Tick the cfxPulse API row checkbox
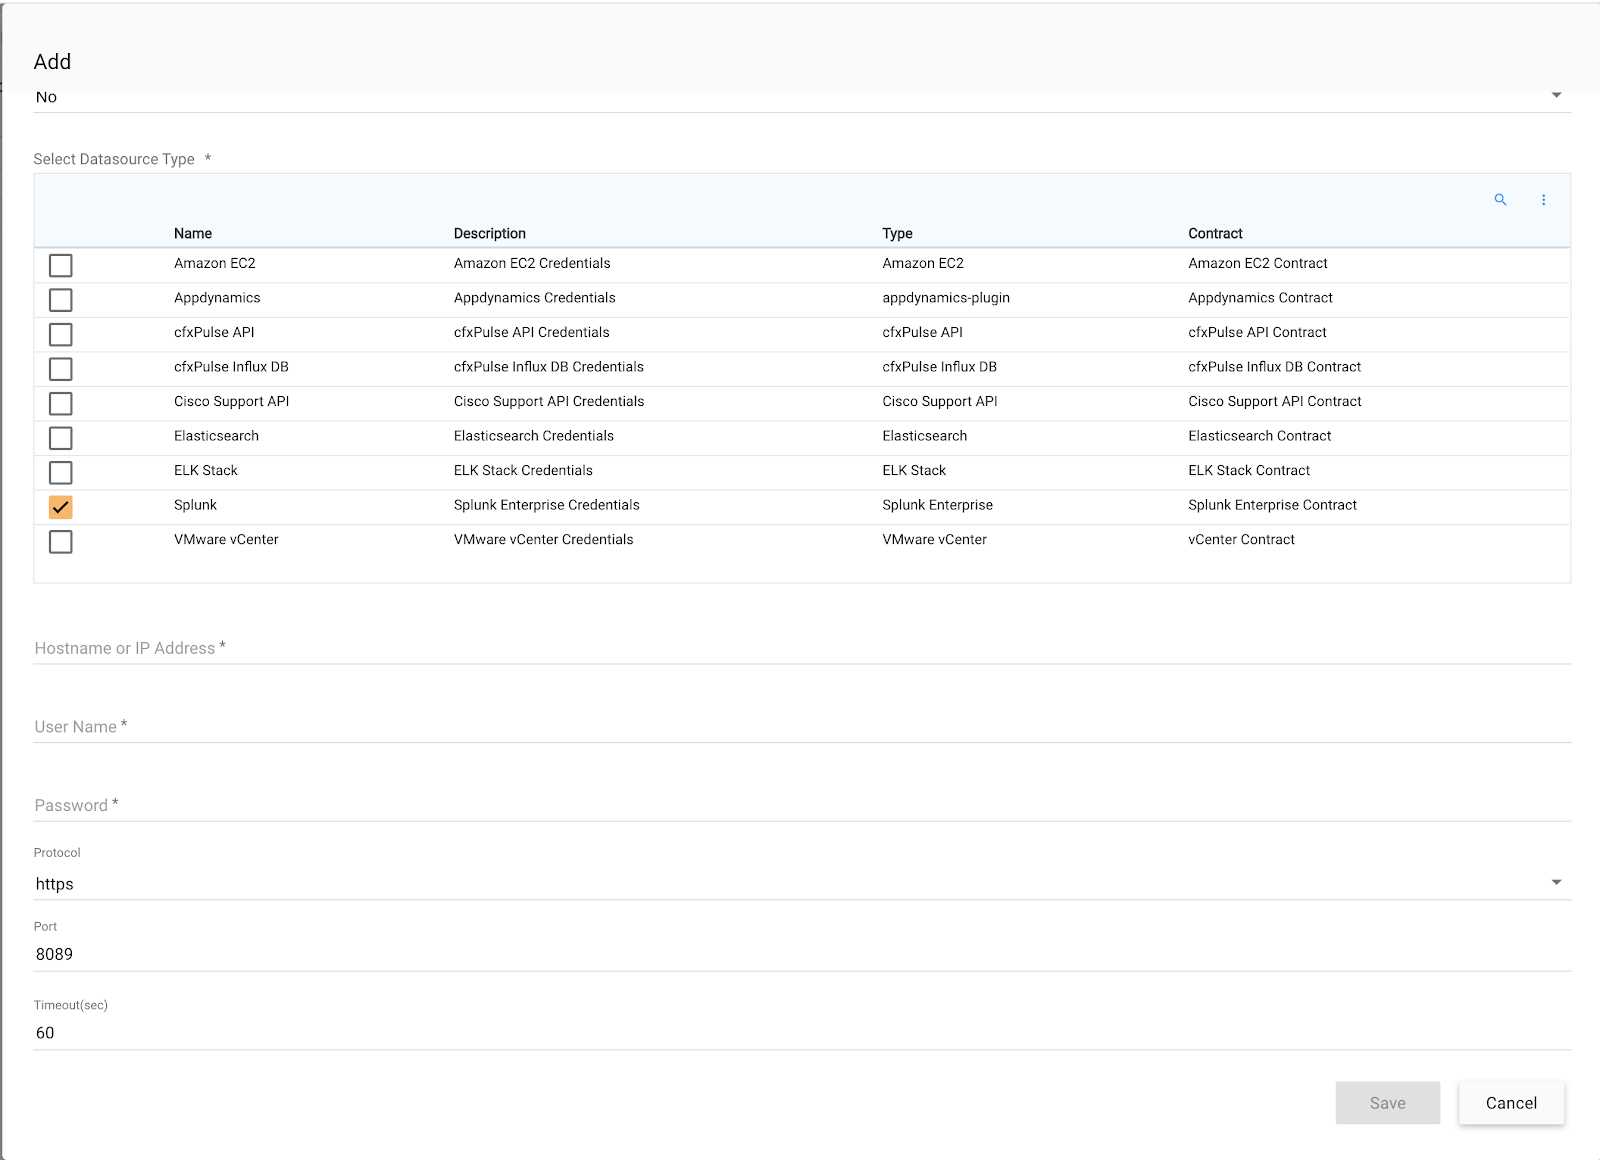The image size is (1600, 1160). click(61, 334)
